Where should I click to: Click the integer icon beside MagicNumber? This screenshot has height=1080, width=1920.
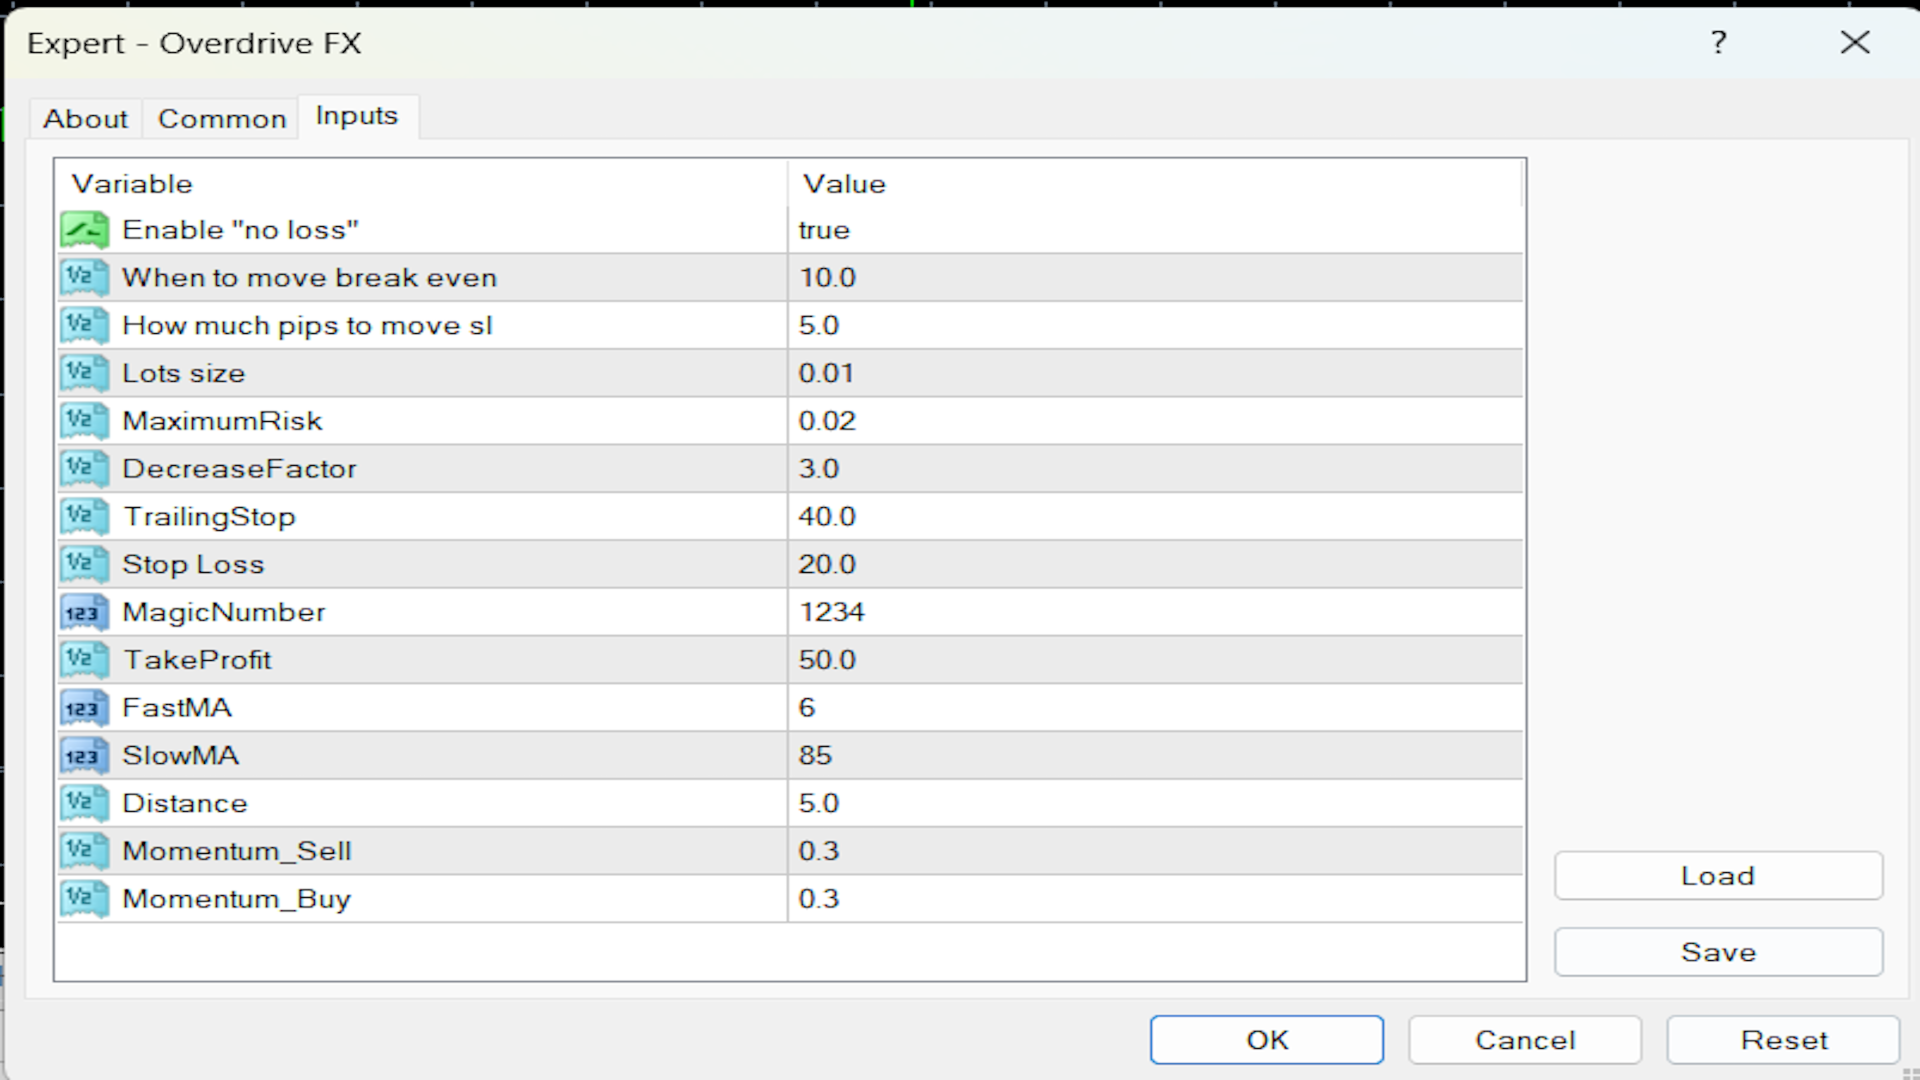(84, 612)
